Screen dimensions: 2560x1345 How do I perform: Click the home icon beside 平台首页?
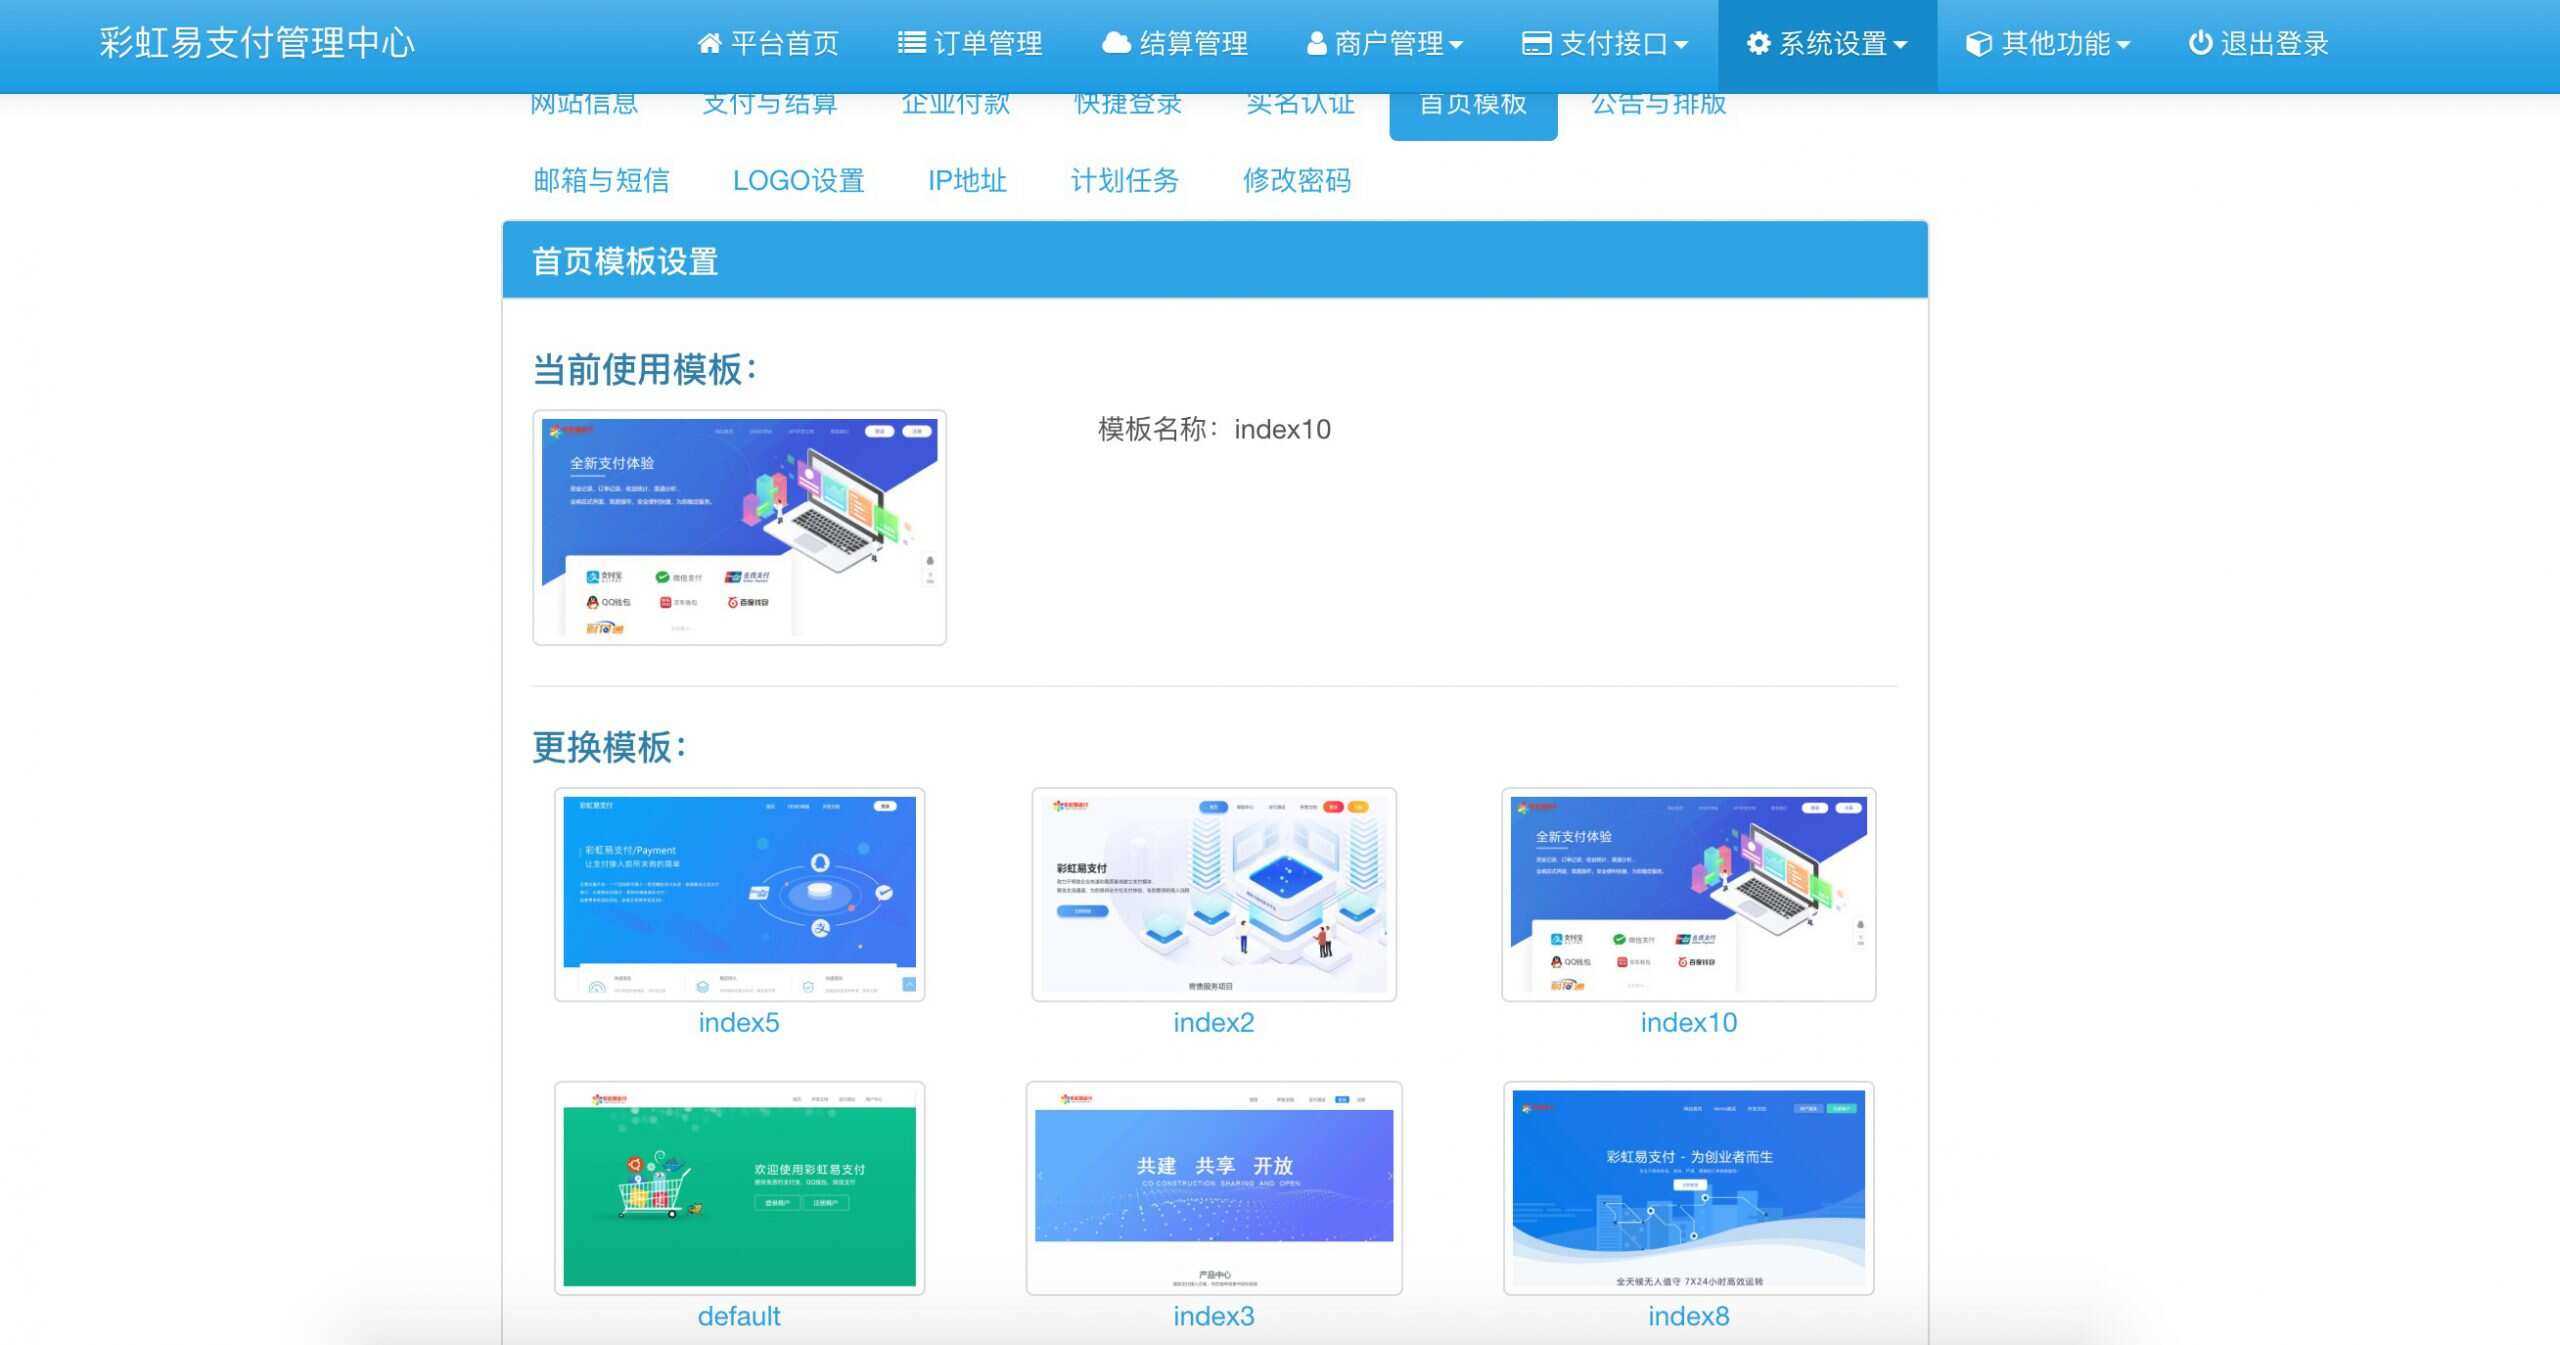(711, 43)
